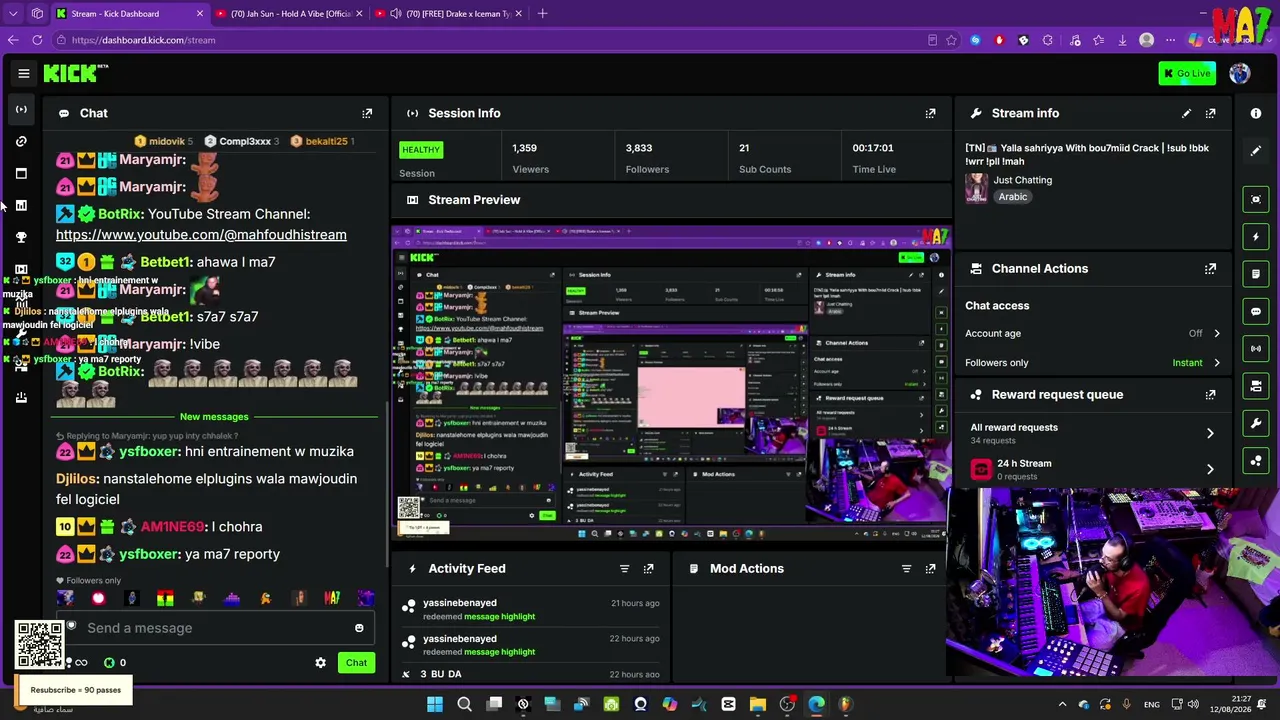Open ysfboxer's profile from 'ya ma7 reporty' message
The height and width of the screenshot is (720, 1280).
[150, 554]
